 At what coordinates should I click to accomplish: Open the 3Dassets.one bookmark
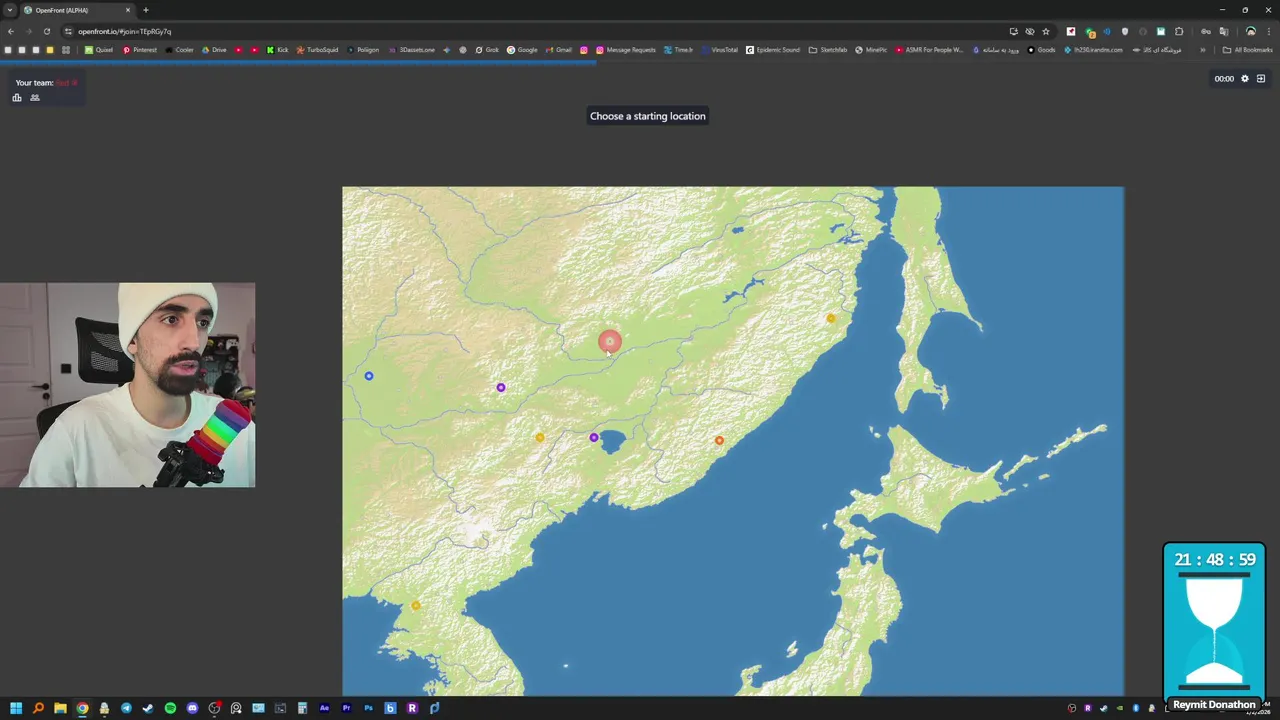[411, 49]
